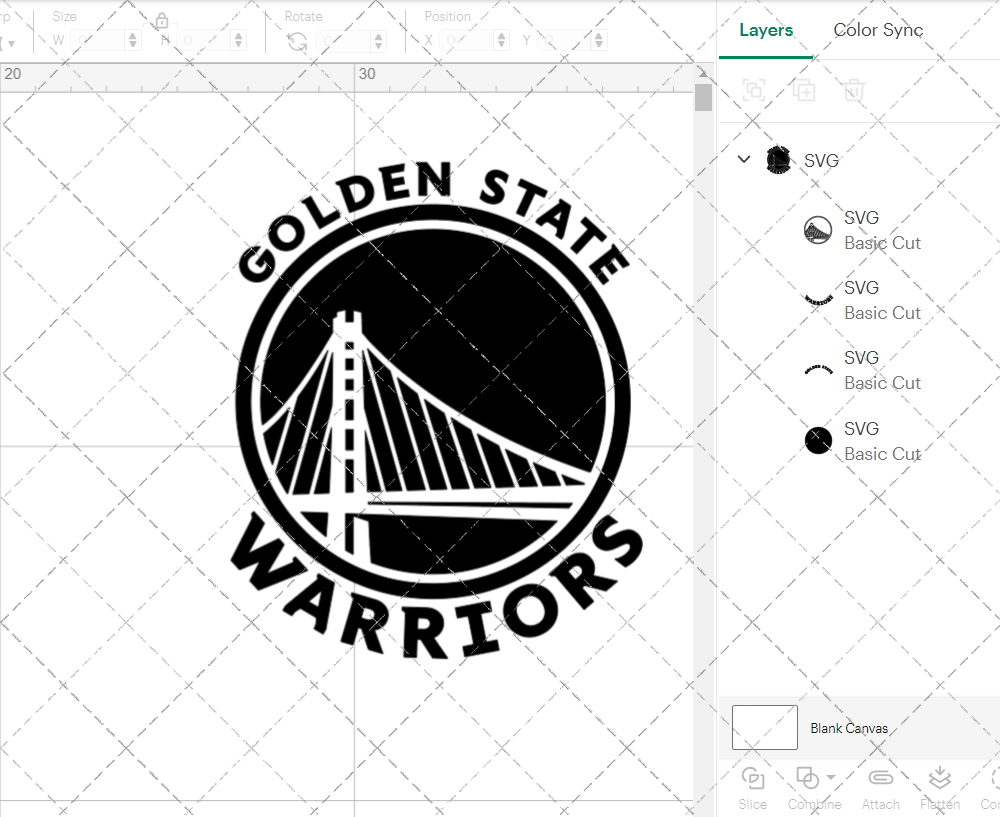Click the Position X input field
Viewport: 1000px width, 817px height.
pyautogui.click(x=467, y=41)
